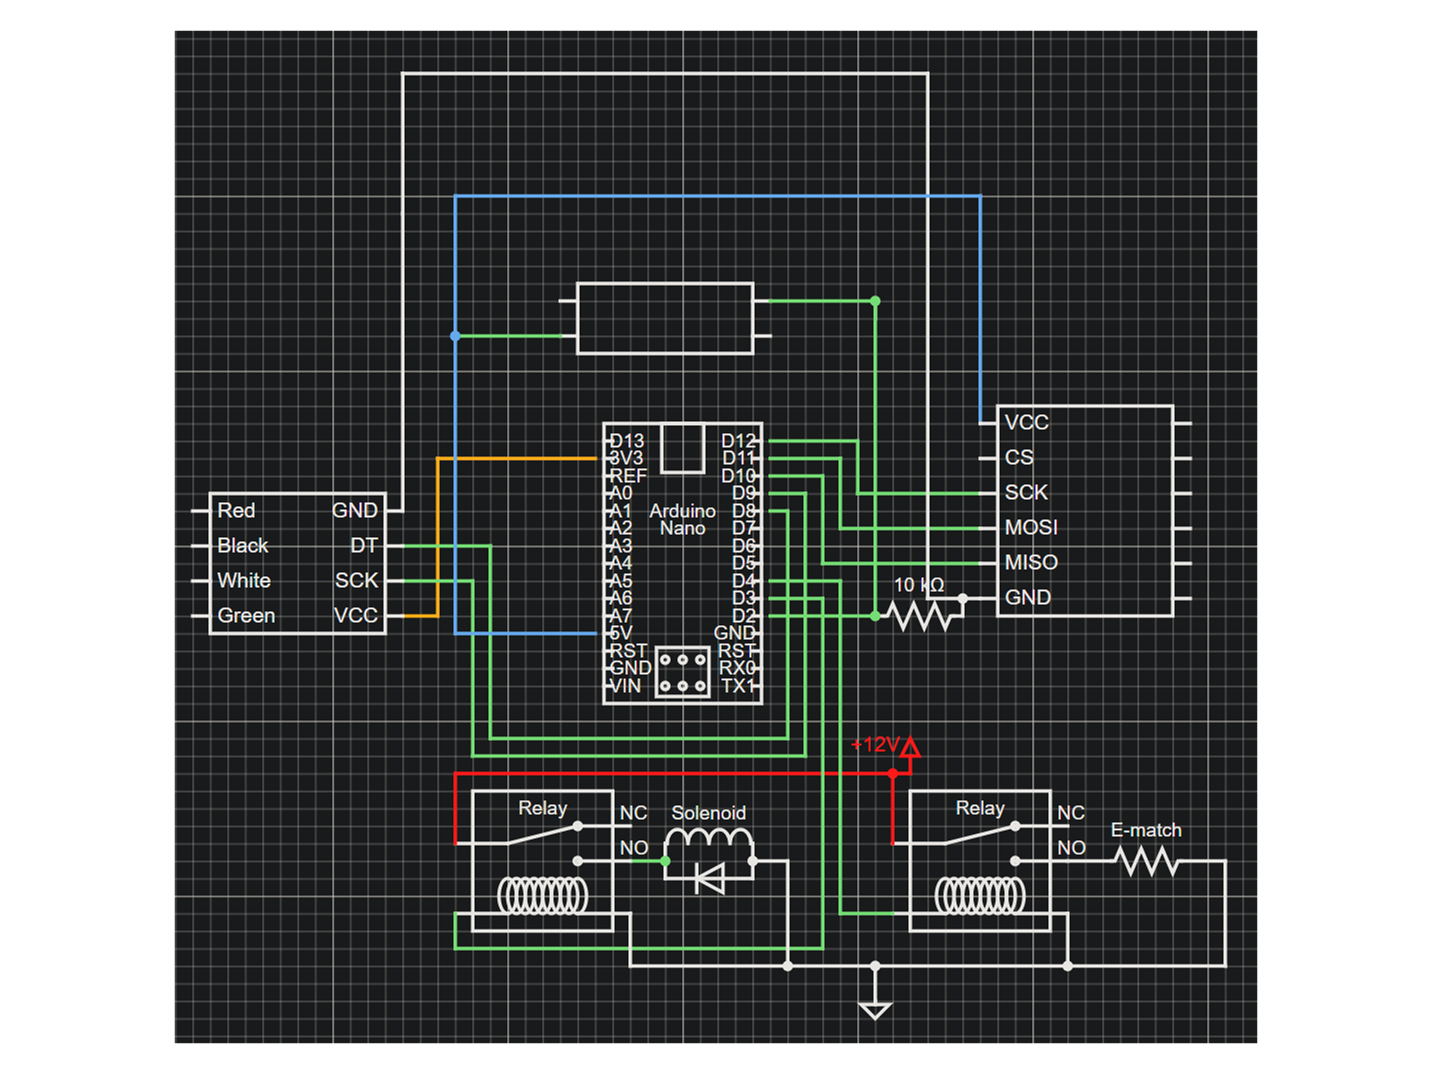The image size is (1432, 1074).
Task: Select the 10 kΩ value label
Action: [919, 585]
